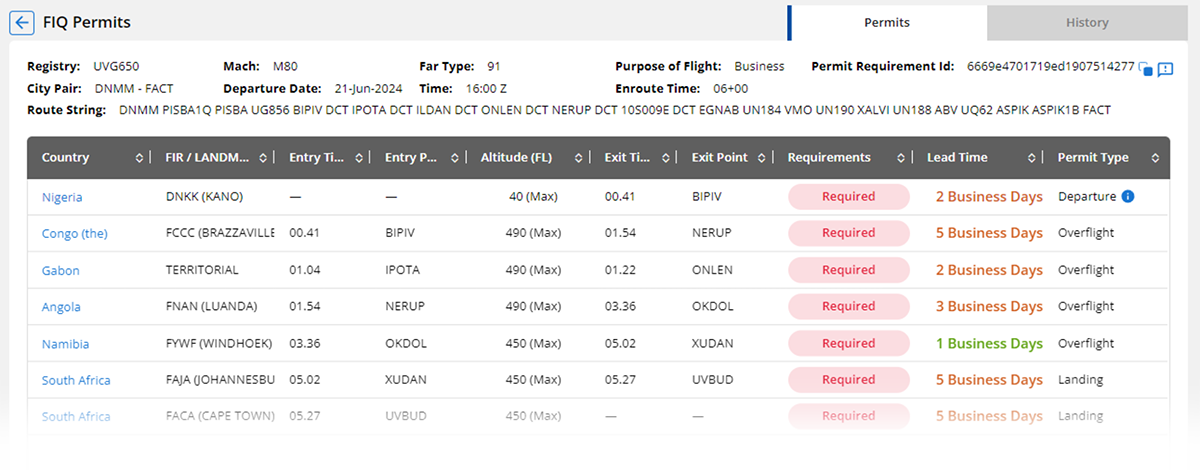Sort by Country column arrows

point(138,158)
